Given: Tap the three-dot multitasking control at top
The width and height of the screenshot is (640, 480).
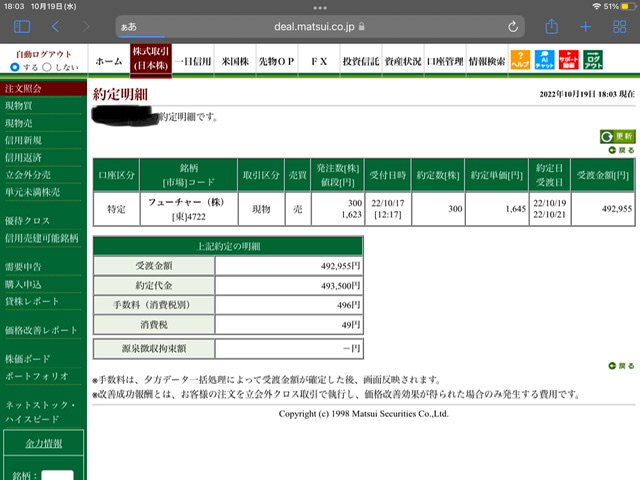Looking at the screenshot, I should tap(320, 8).
